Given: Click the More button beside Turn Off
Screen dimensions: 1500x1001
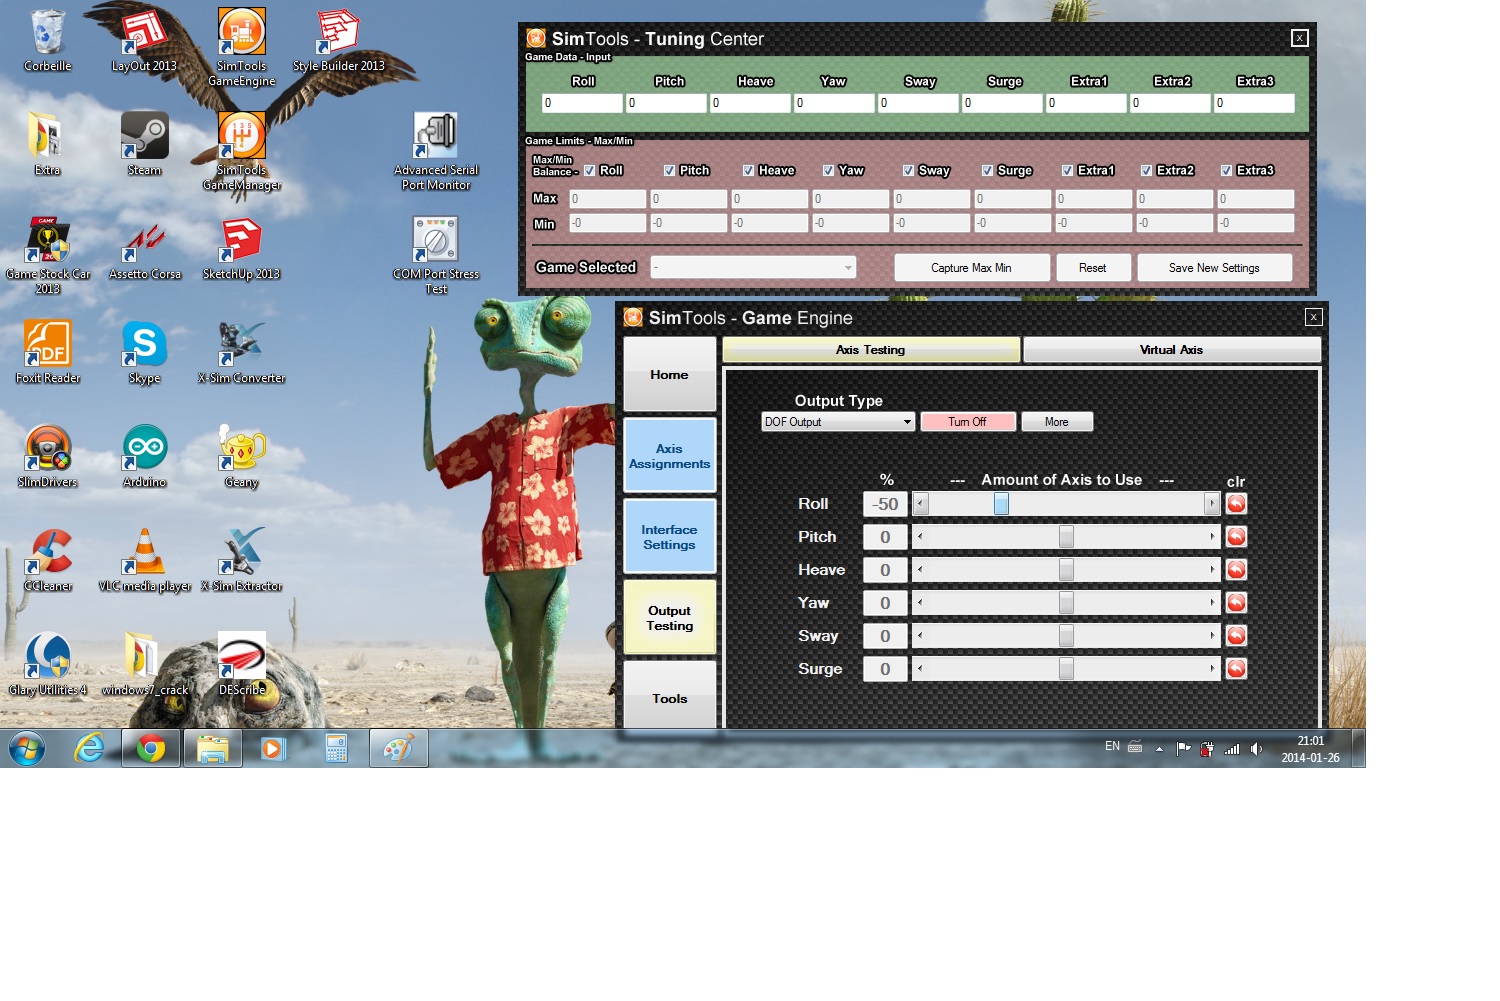Looking at the screenshot, I should pos(1057,422).
